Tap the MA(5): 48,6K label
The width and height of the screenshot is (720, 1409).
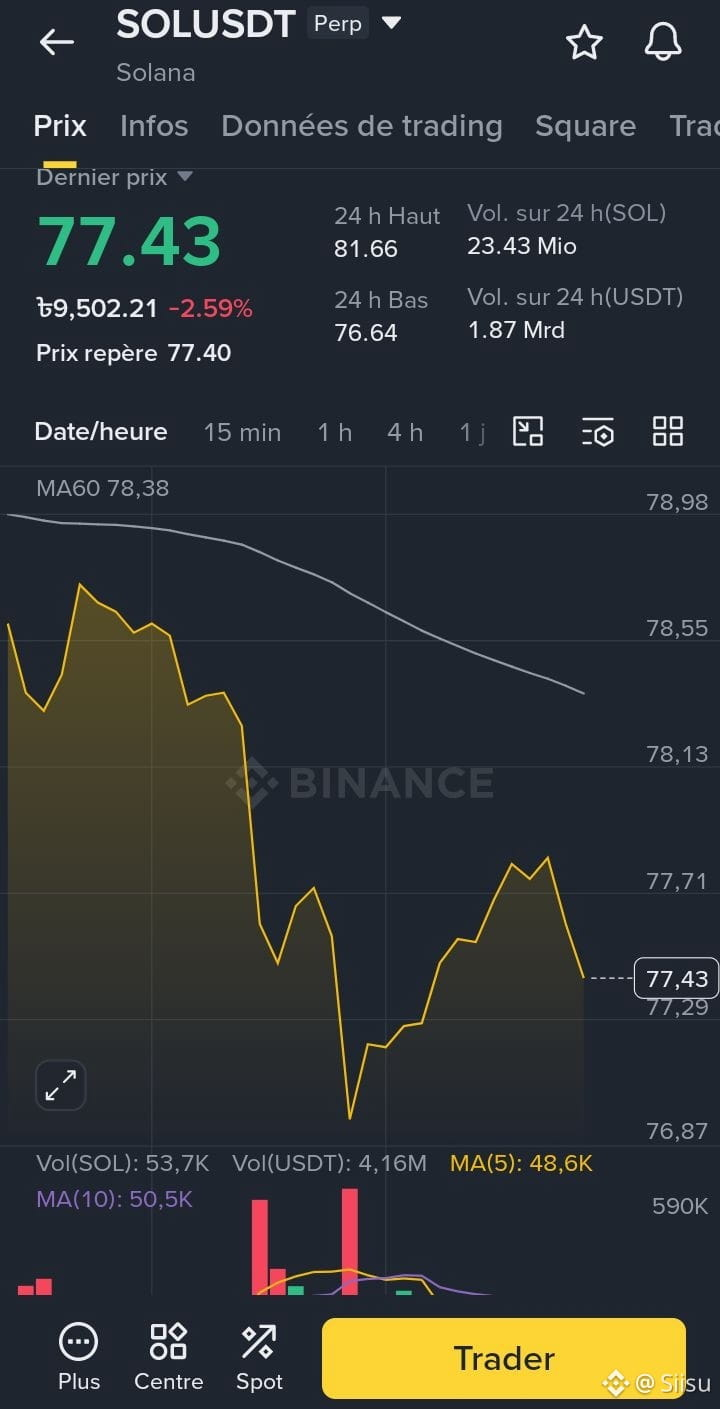pyautogui.click(x=521, y=1163)
